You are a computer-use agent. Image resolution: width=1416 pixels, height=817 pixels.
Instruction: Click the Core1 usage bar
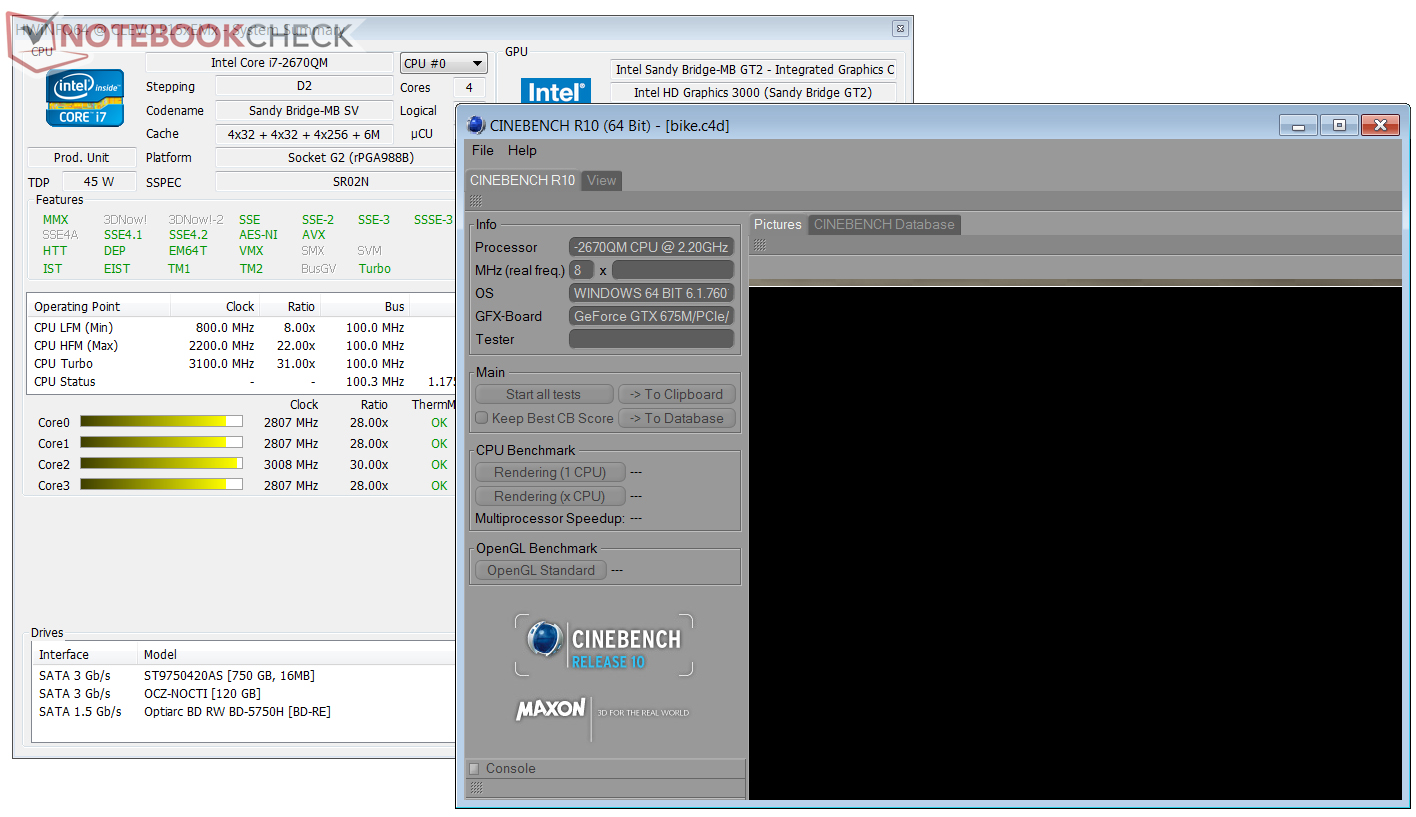click(161, 443)
